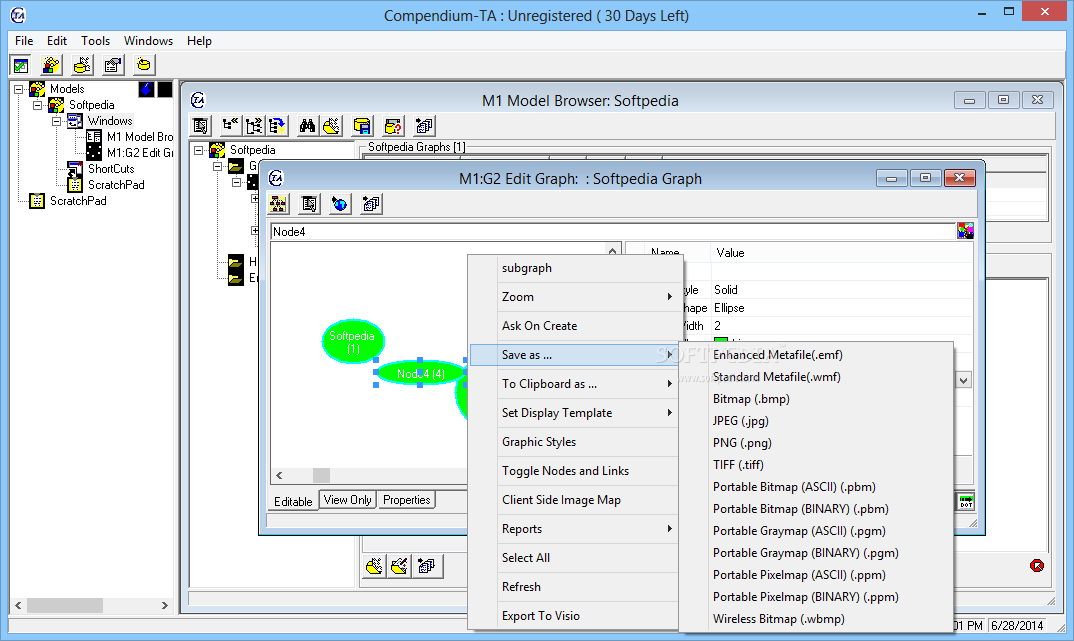This screenshot has height=641, width=1074.
Task: Click the properties sheet icon in main toolbar
Action: [113, 65]
